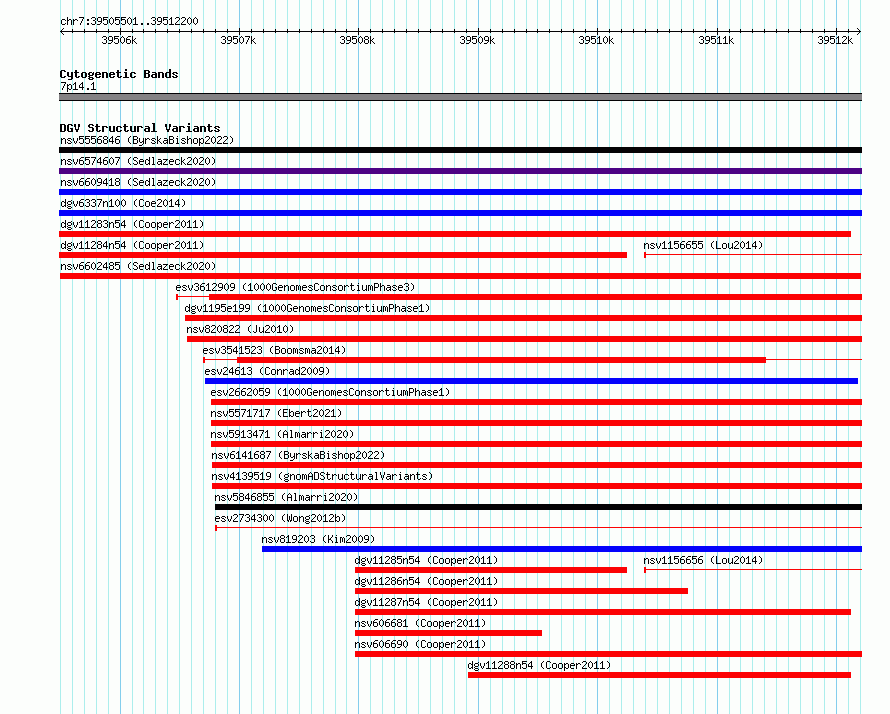Open esv2662059 (1000GenomesConsortiumPhase1) label

click(330, 392)
